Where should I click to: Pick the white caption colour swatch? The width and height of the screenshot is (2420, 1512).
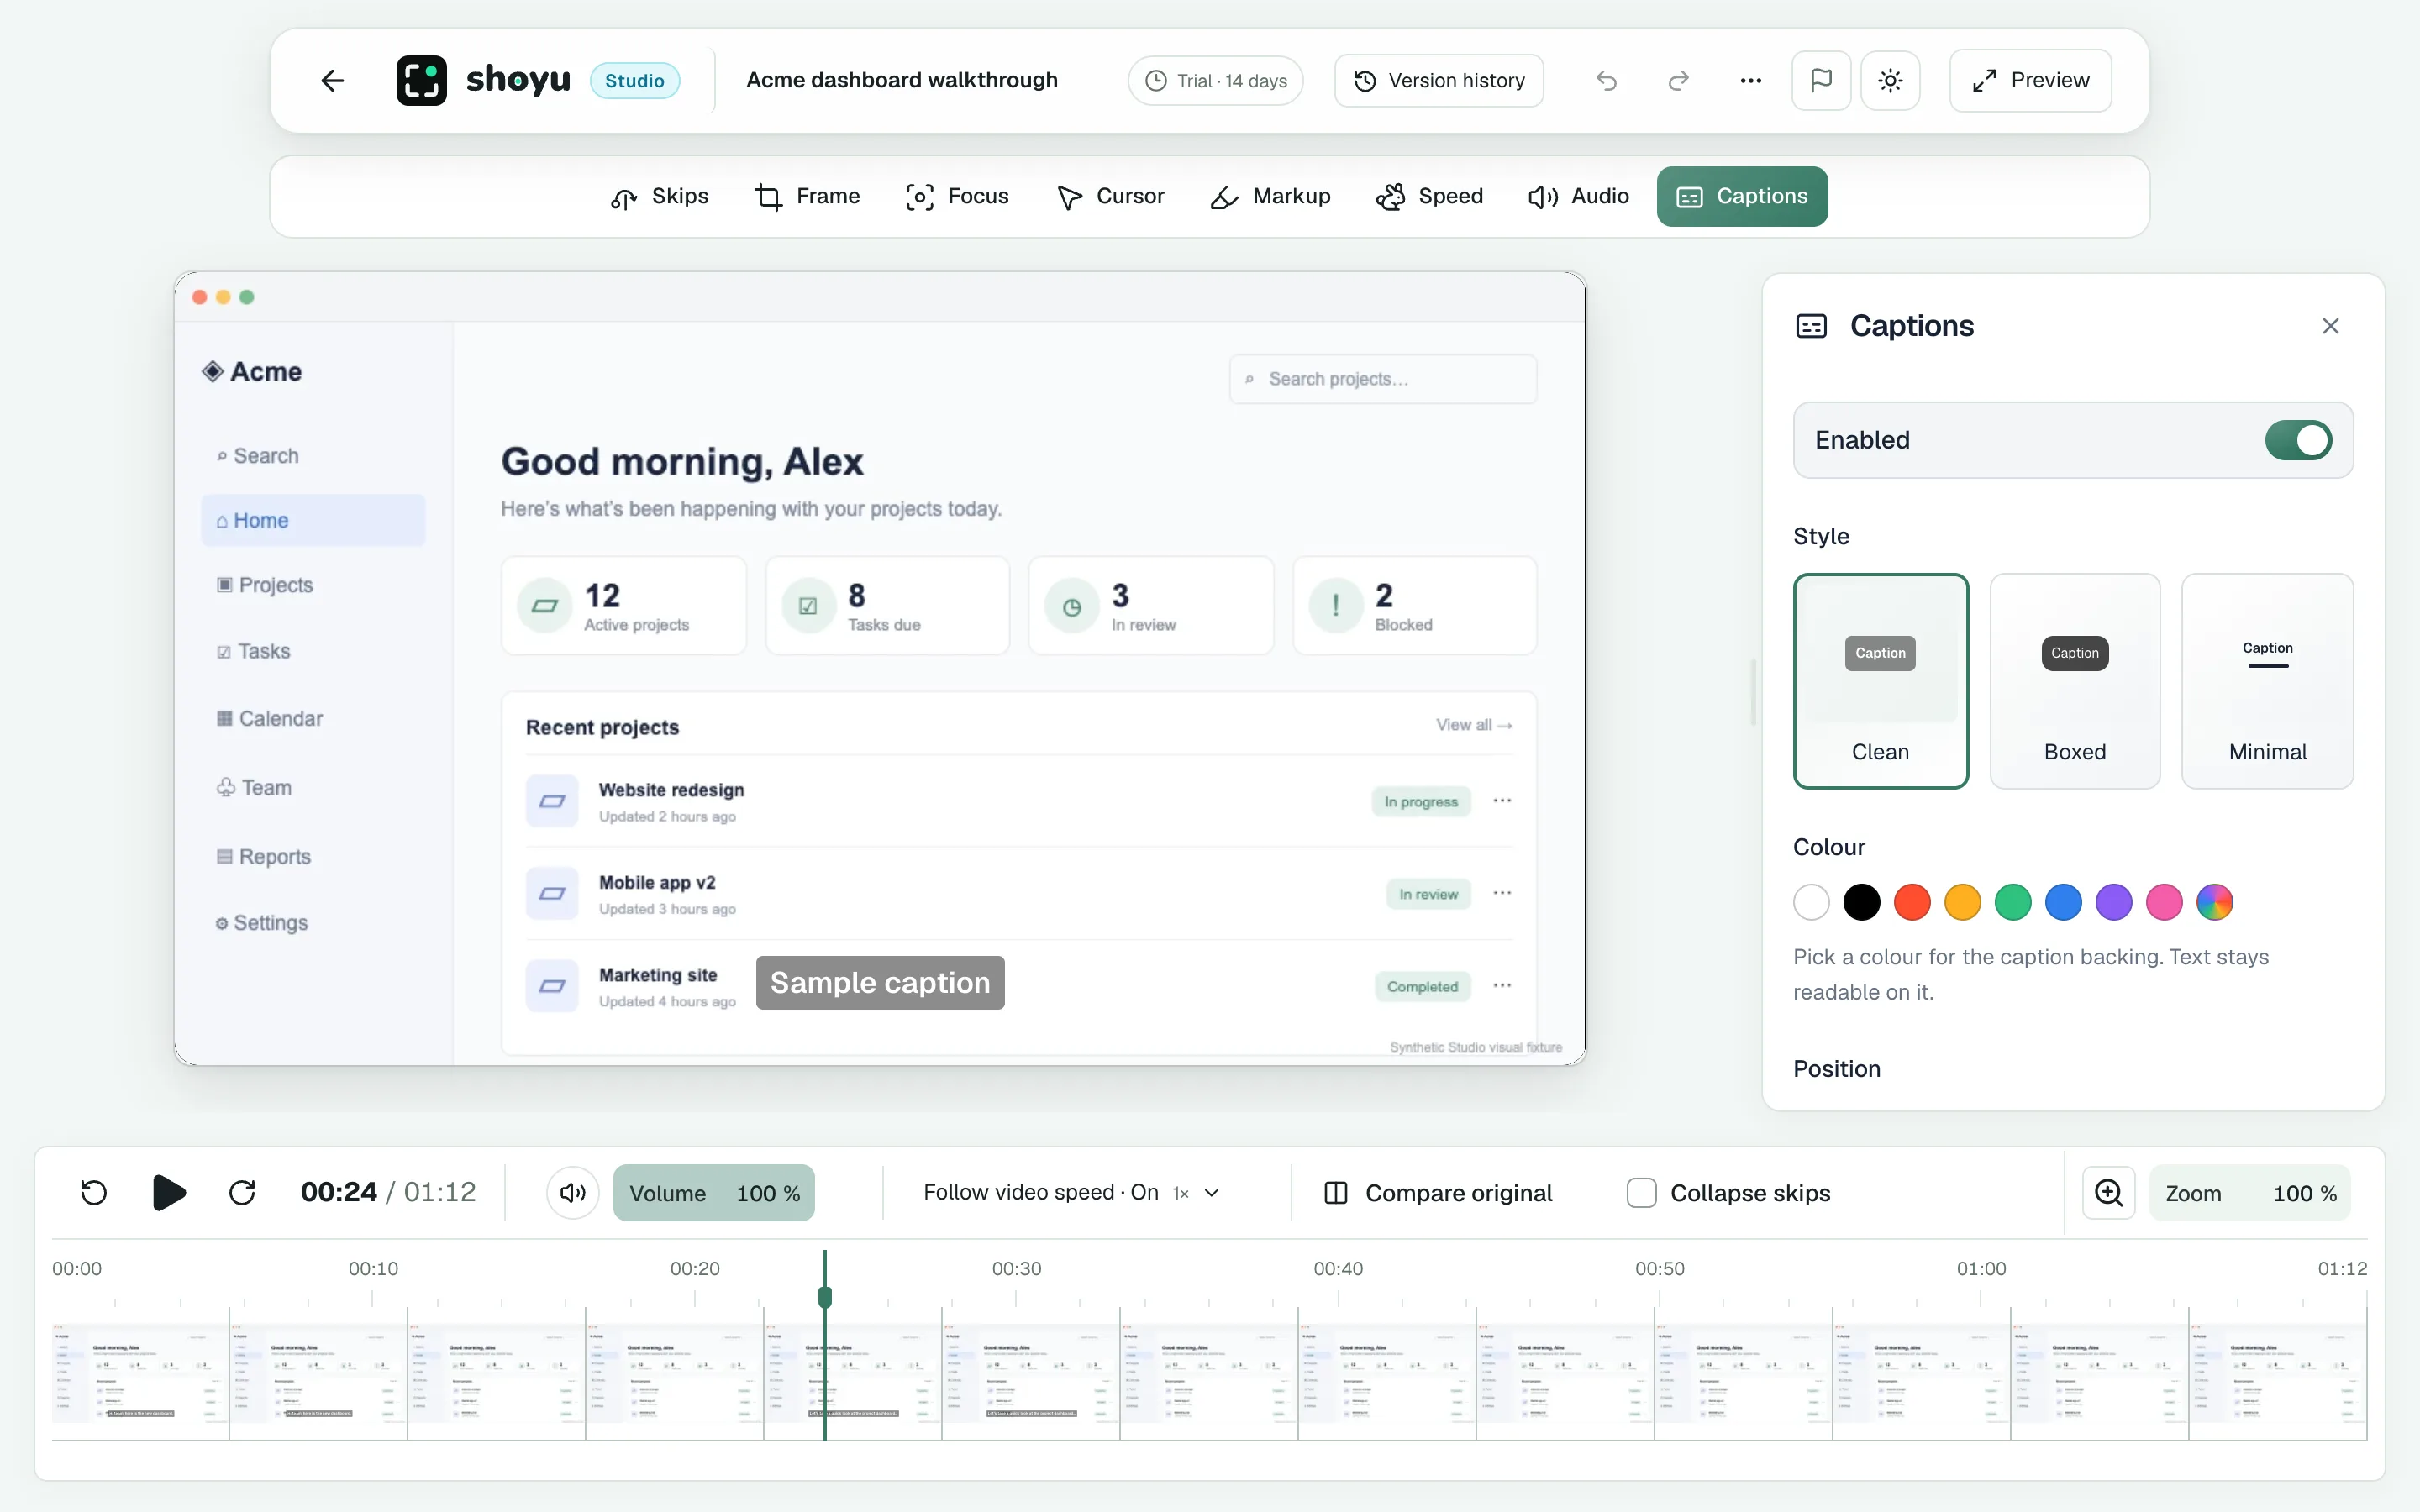(1811, 902)
